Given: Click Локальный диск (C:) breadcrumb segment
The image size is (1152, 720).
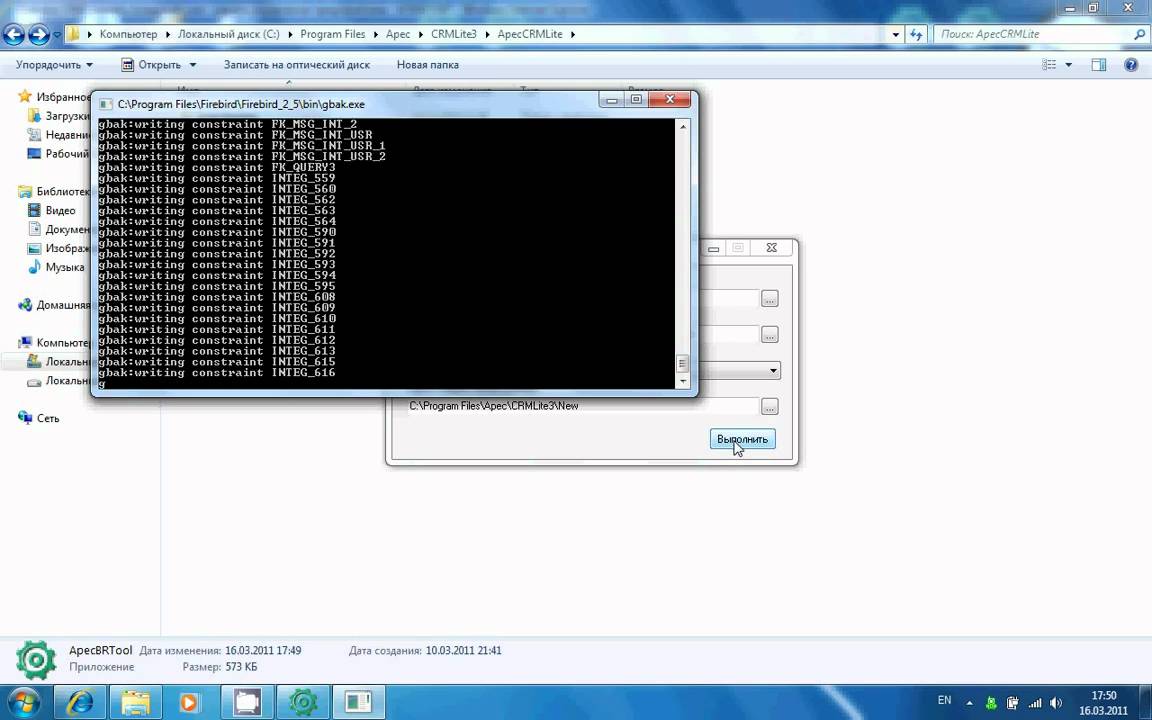Looking at the screenshot, I should [x=228, y=34].
